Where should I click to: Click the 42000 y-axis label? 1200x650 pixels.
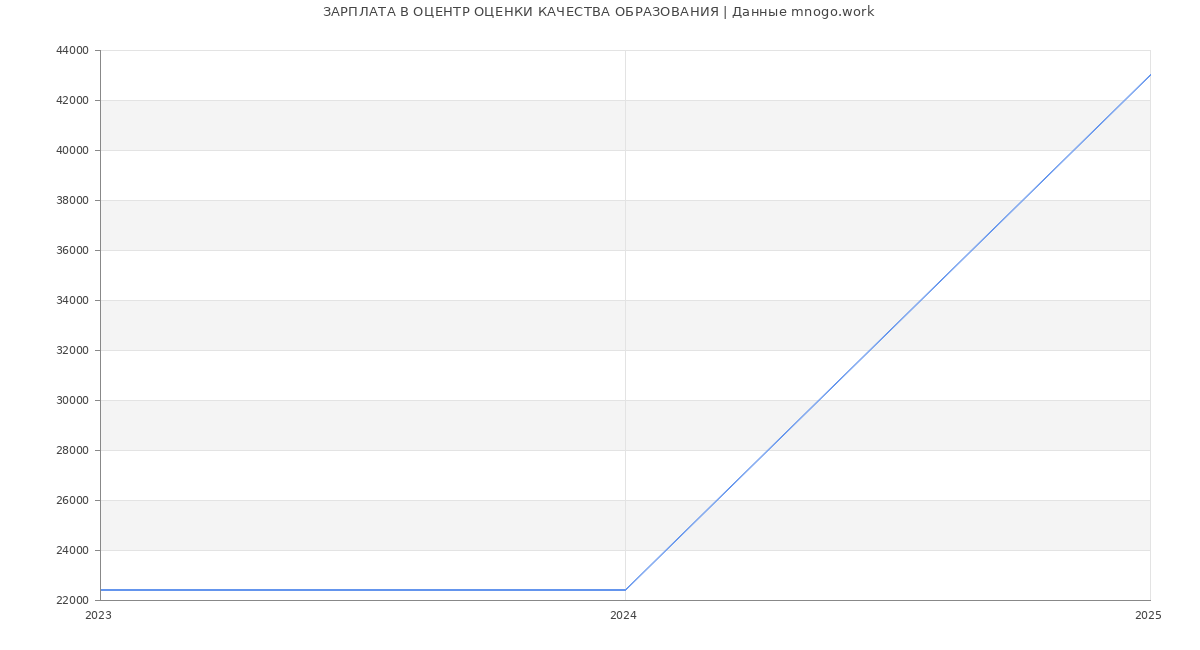click(74, 100)
